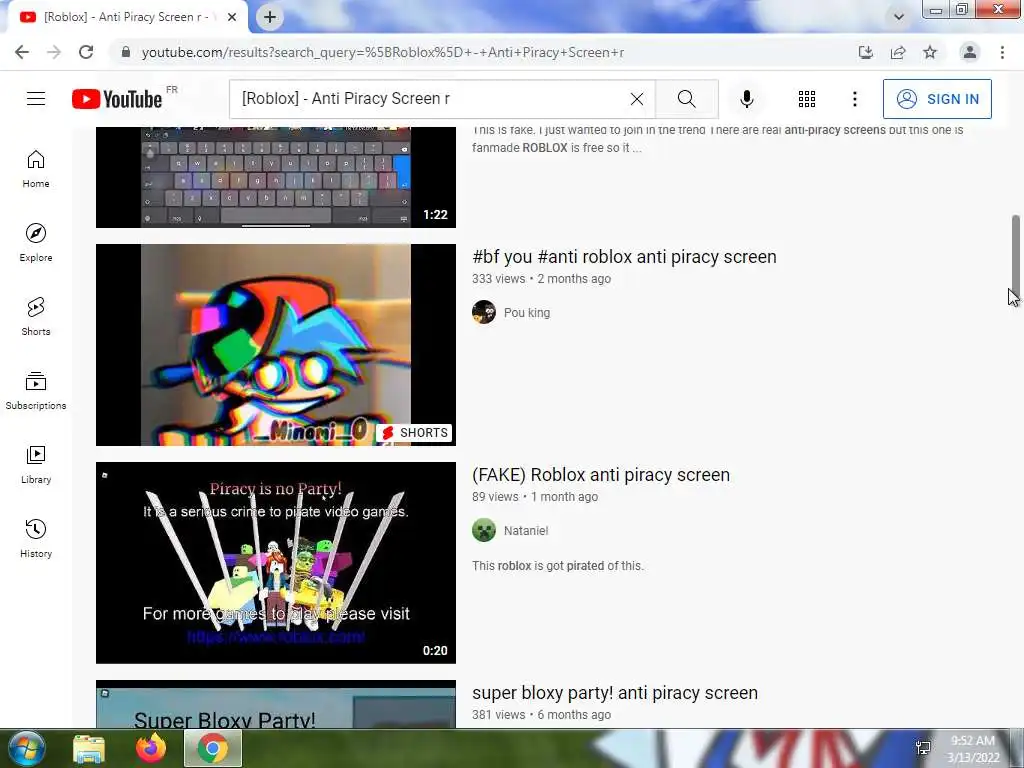
Task: Click the Nataniel creeper avatar
Action: (484, 530)
